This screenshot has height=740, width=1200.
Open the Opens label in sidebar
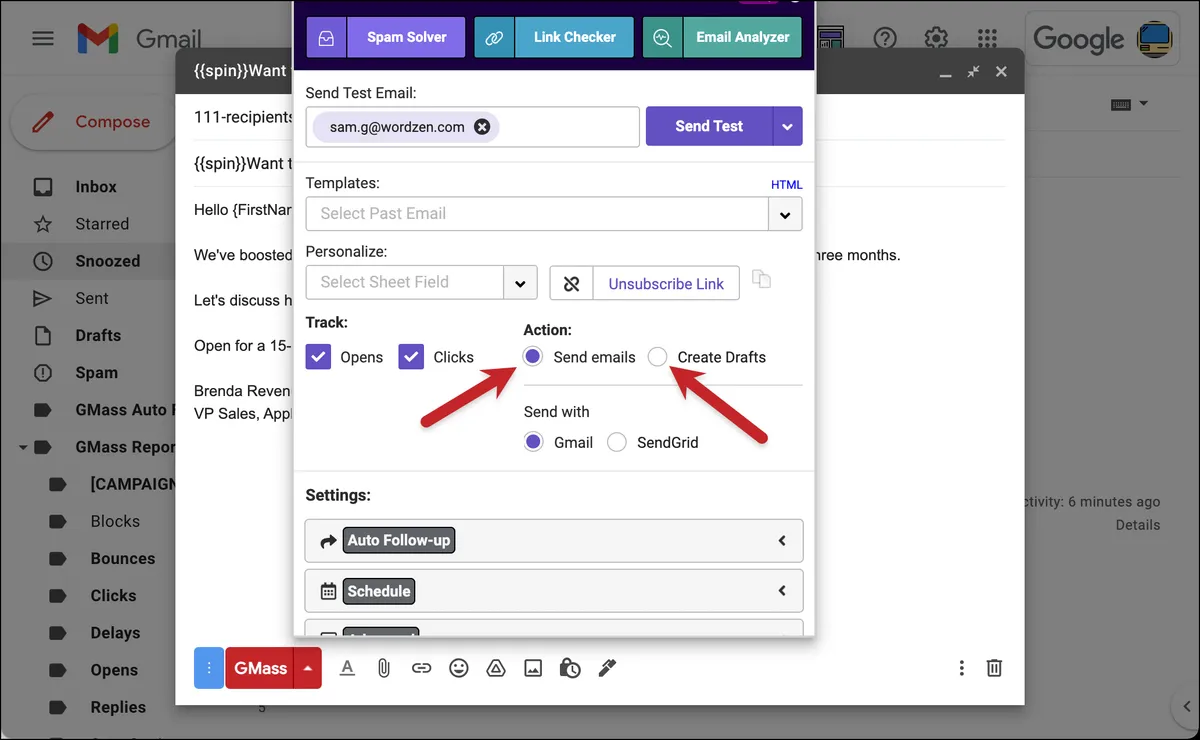114,670
